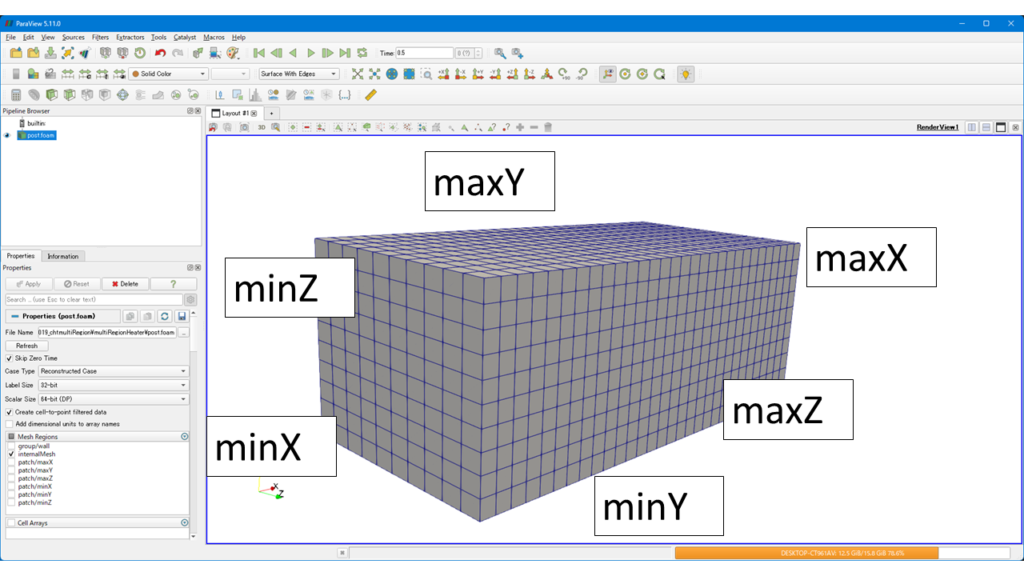1024x576 pixels.
Task: Switch to the Information tab
Action: (x=63, y=256)
